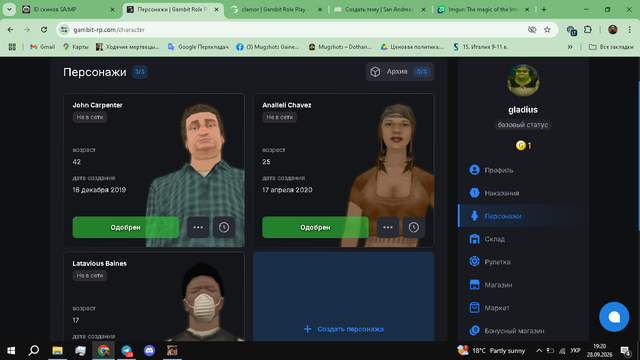Click Создать персонажа to add character
The image size is (640, 360).
(x=344, y=329)
